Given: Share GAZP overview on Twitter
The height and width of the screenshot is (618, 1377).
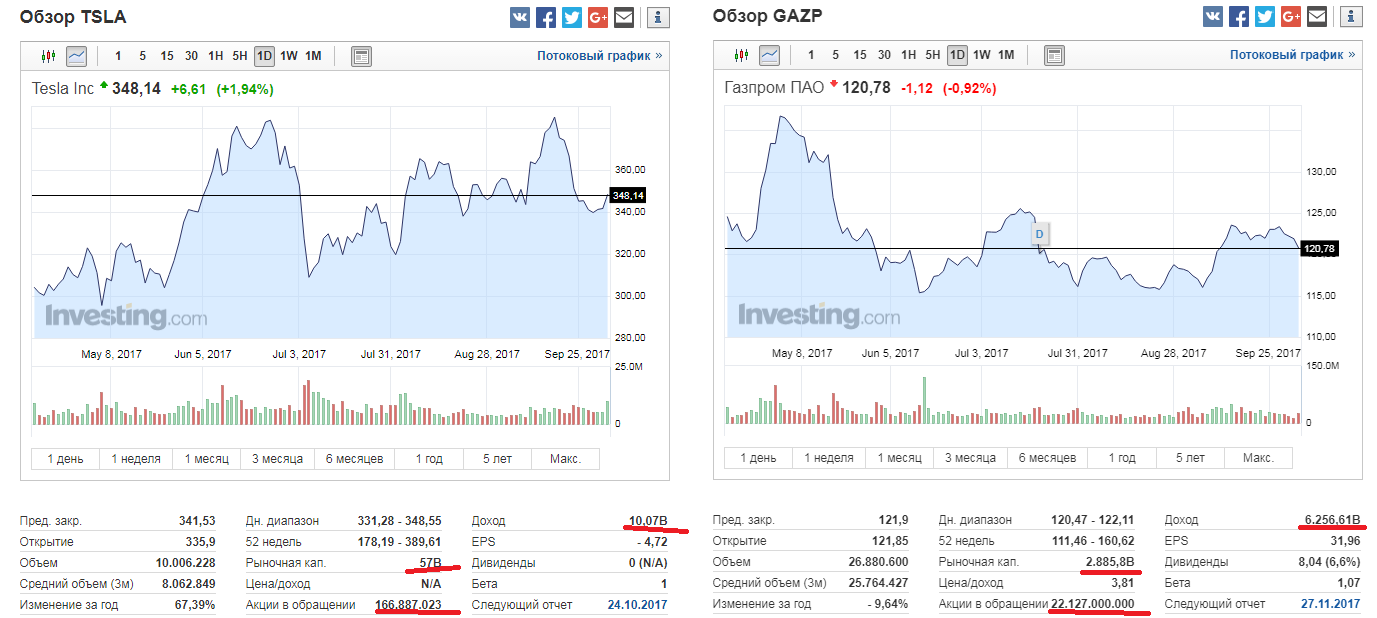Looking at the screenshot, I should click(1265, 17).
